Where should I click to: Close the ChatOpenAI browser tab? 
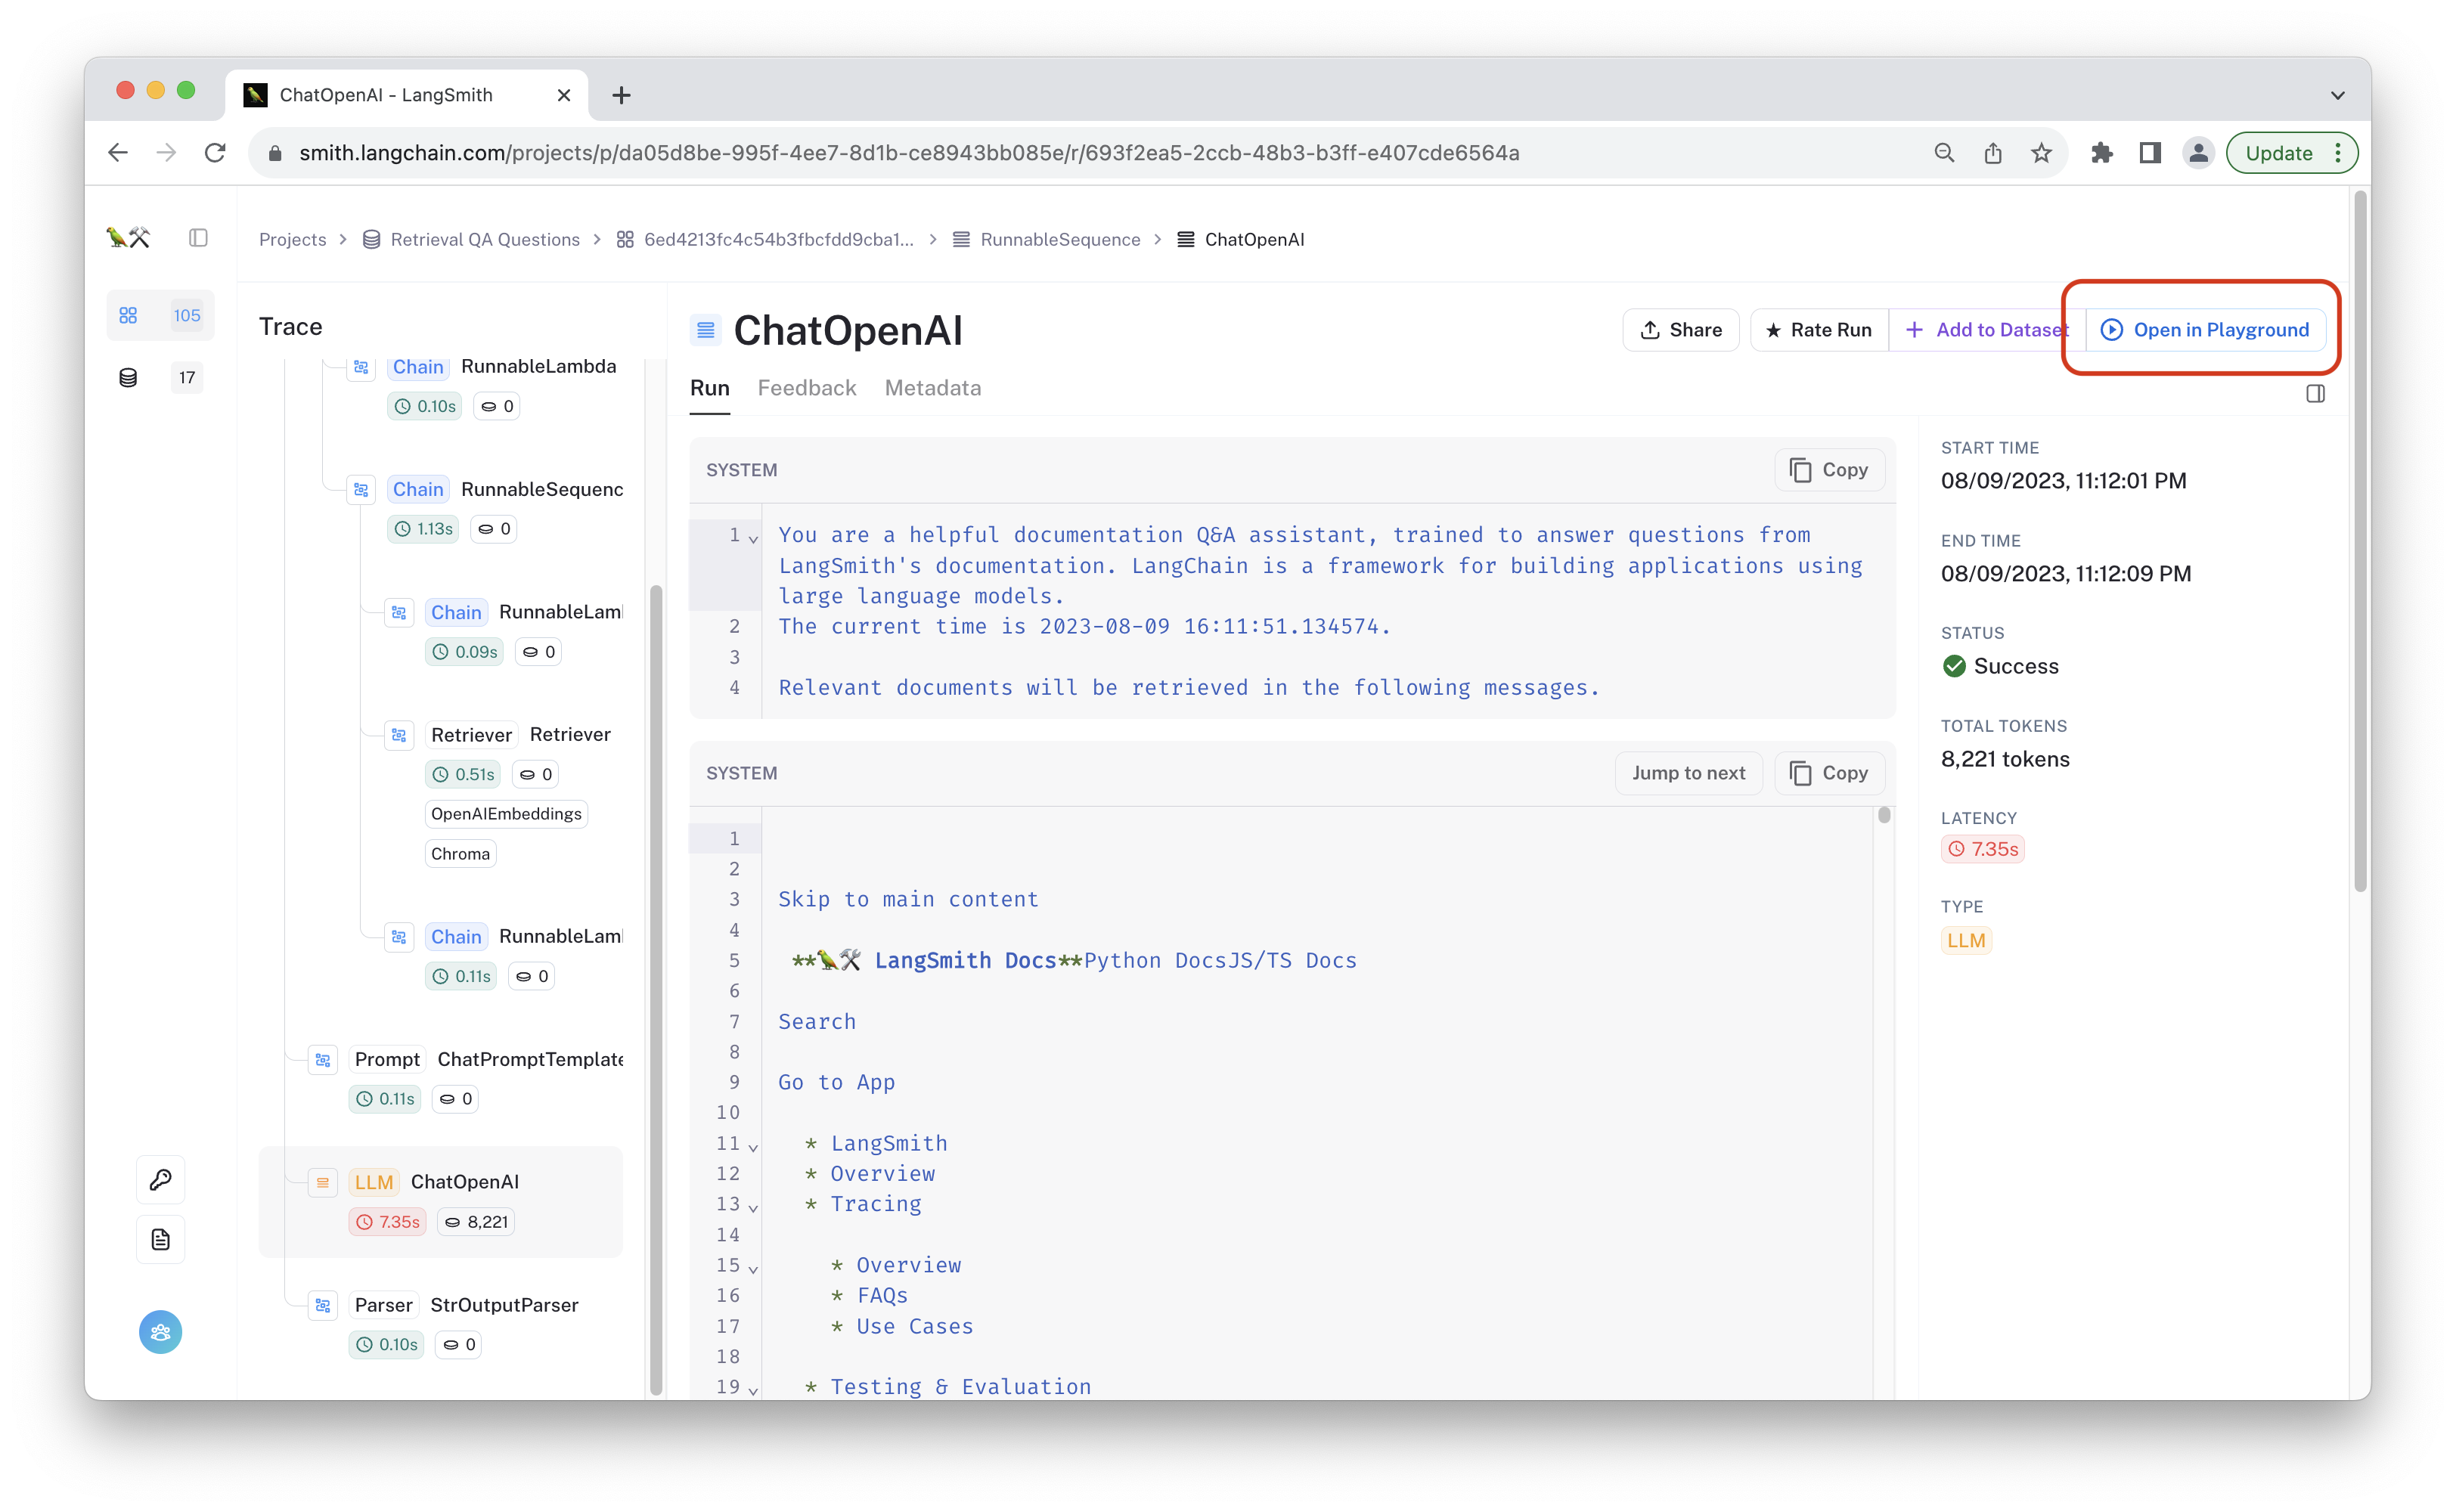[x=564, y=95]
